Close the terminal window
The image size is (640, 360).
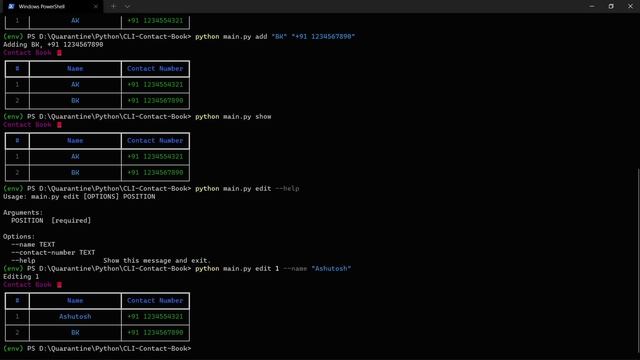point(630,6)
